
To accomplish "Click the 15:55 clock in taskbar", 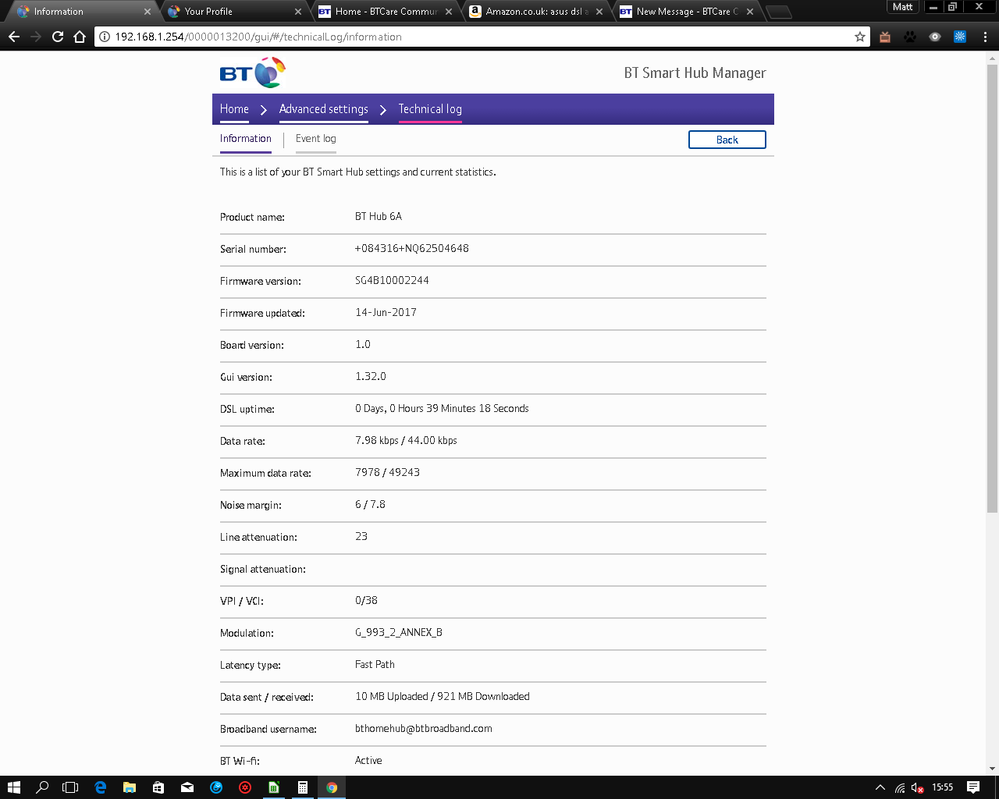I will click(942, 788).
